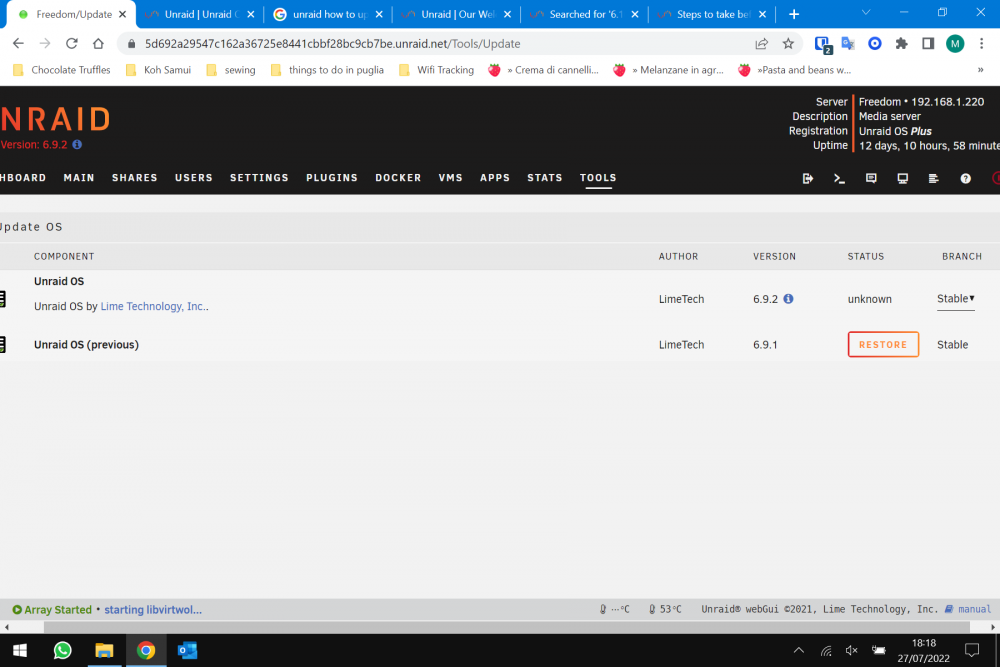Open Outlook from the taskbar
Image resolution: width=1000 pixels, height=667 pixels.
tap(187, 650)
